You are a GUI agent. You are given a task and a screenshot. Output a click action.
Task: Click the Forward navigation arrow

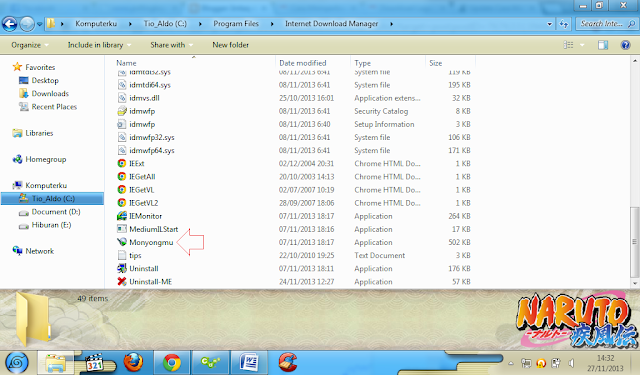click(27, 24)
